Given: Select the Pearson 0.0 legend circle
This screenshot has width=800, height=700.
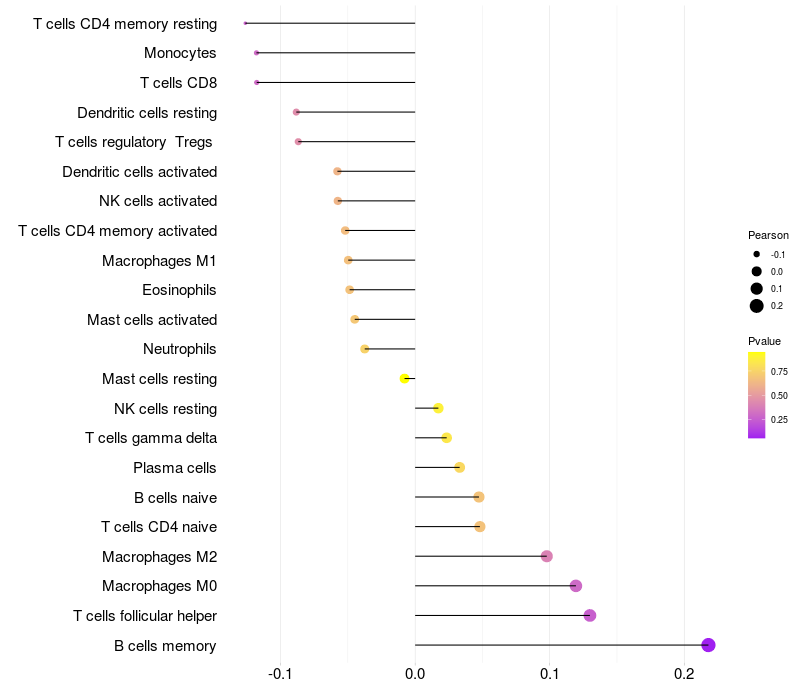Looking at the screenshot, I should (757, 271).
